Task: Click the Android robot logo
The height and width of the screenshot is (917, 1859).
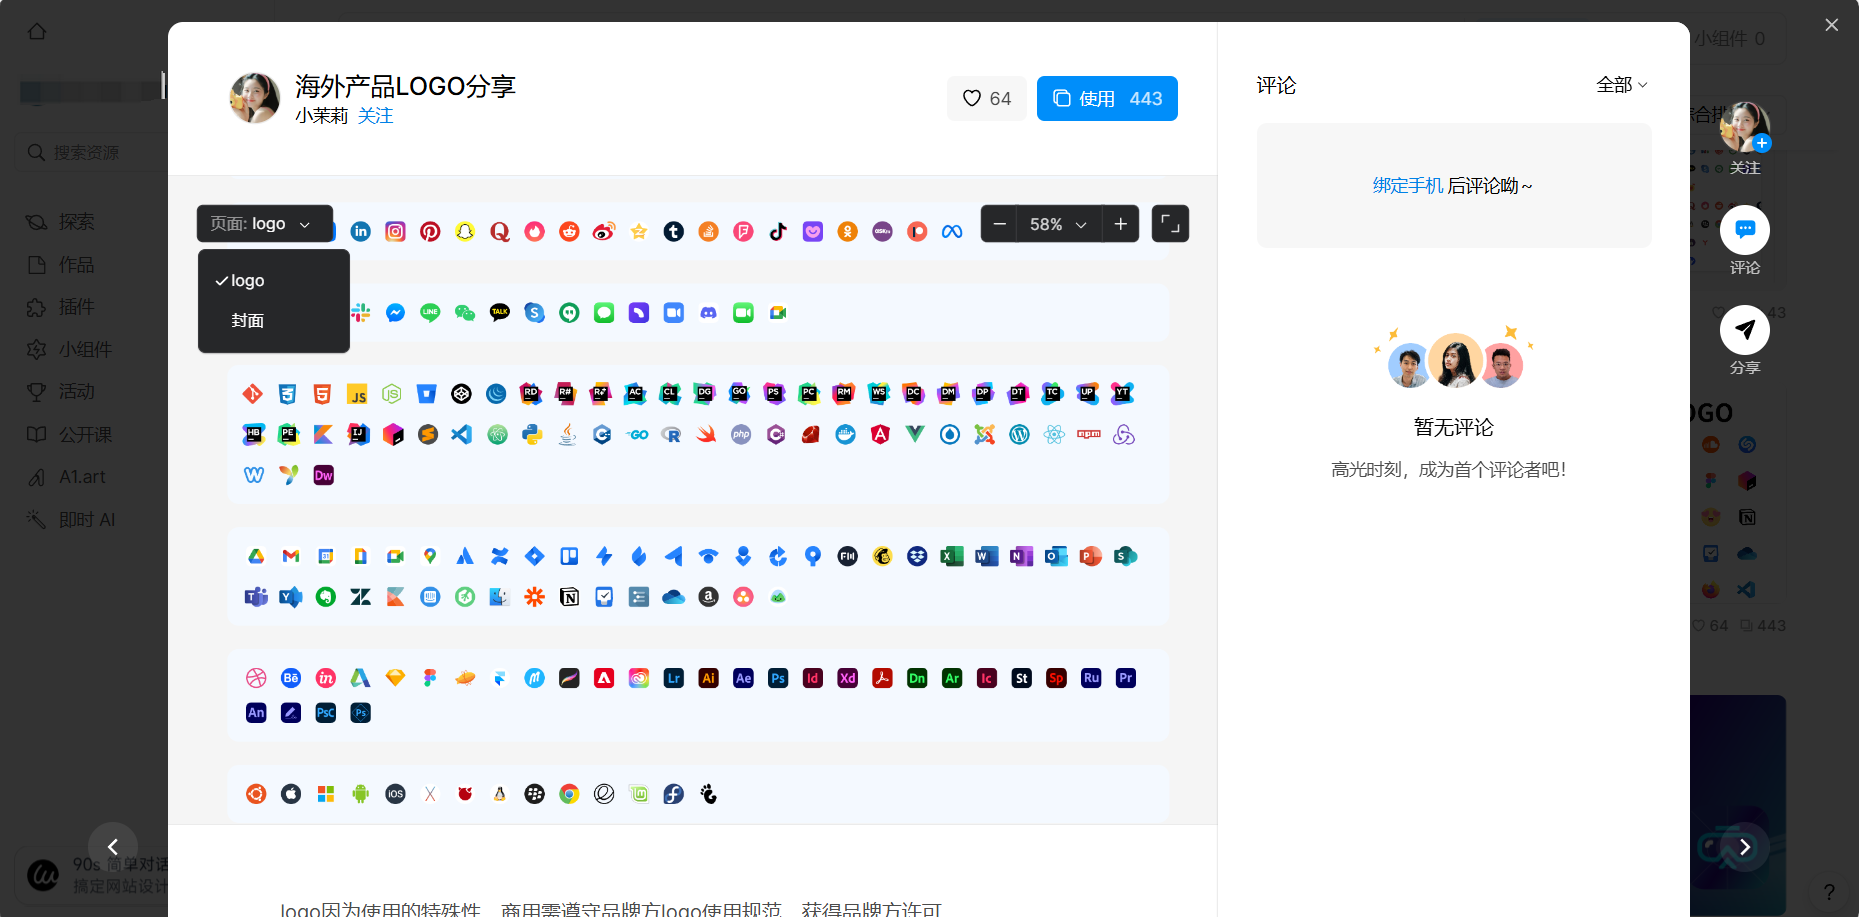Action: pyautogui.click(x=360, y=794)
